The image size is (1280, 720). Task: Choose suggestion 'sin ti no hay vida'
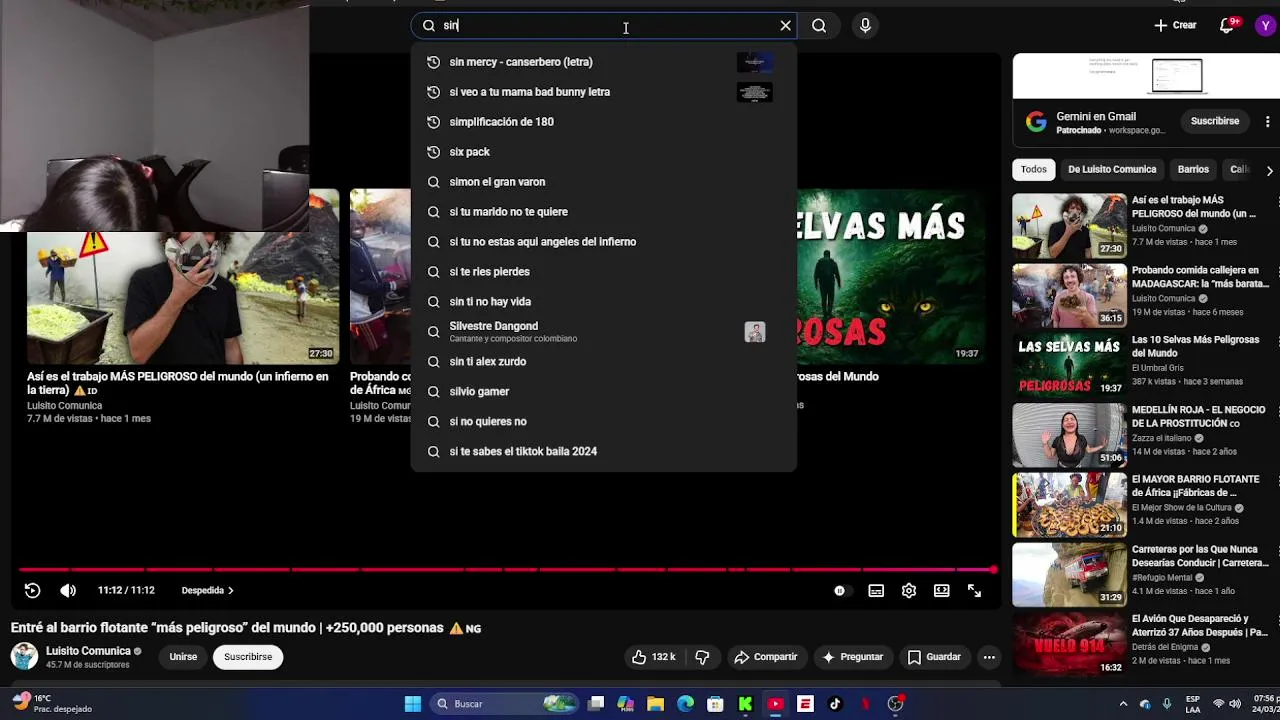(604, 302)
